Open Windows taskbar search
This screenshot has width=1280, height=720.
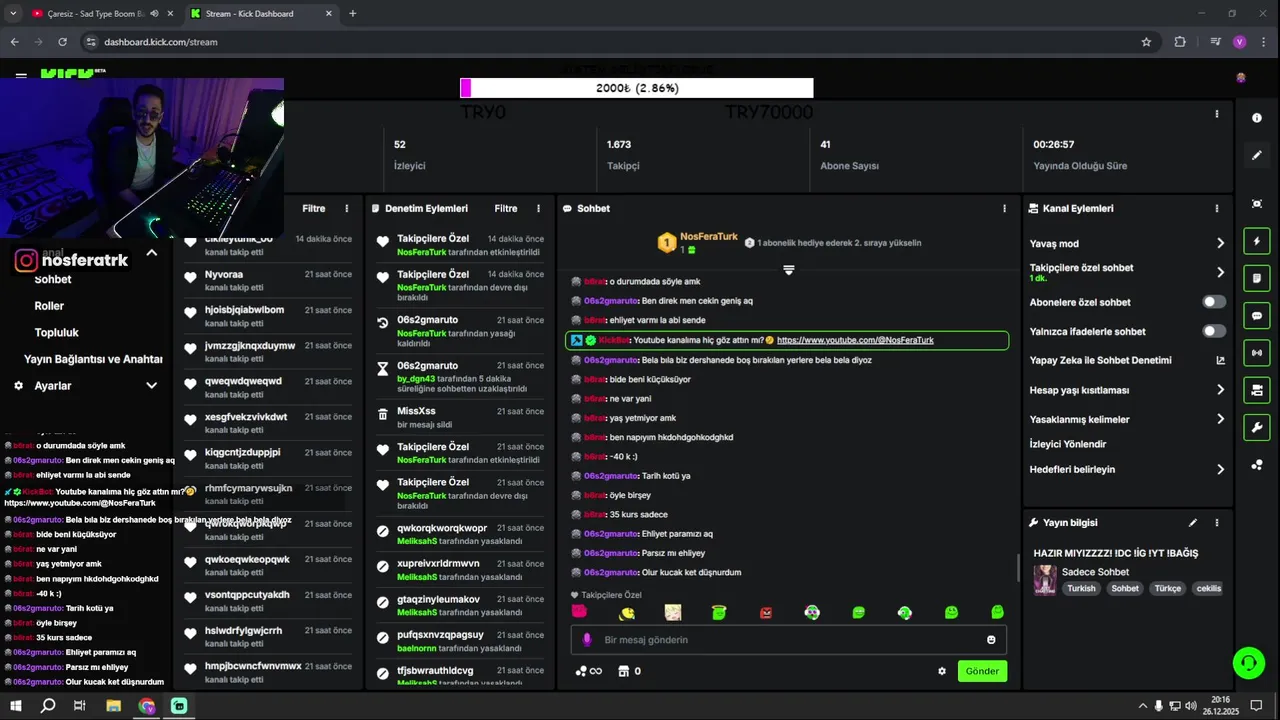pyautogui.click(x=48, y=706)
